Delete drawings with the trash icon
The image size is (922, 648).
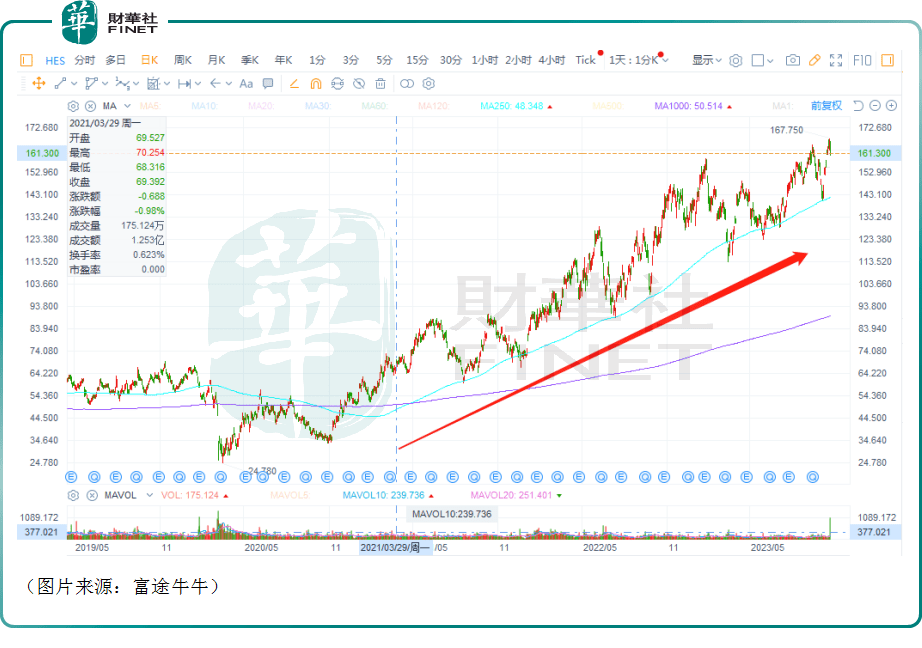pyautogui.click(x=383, y=84)
